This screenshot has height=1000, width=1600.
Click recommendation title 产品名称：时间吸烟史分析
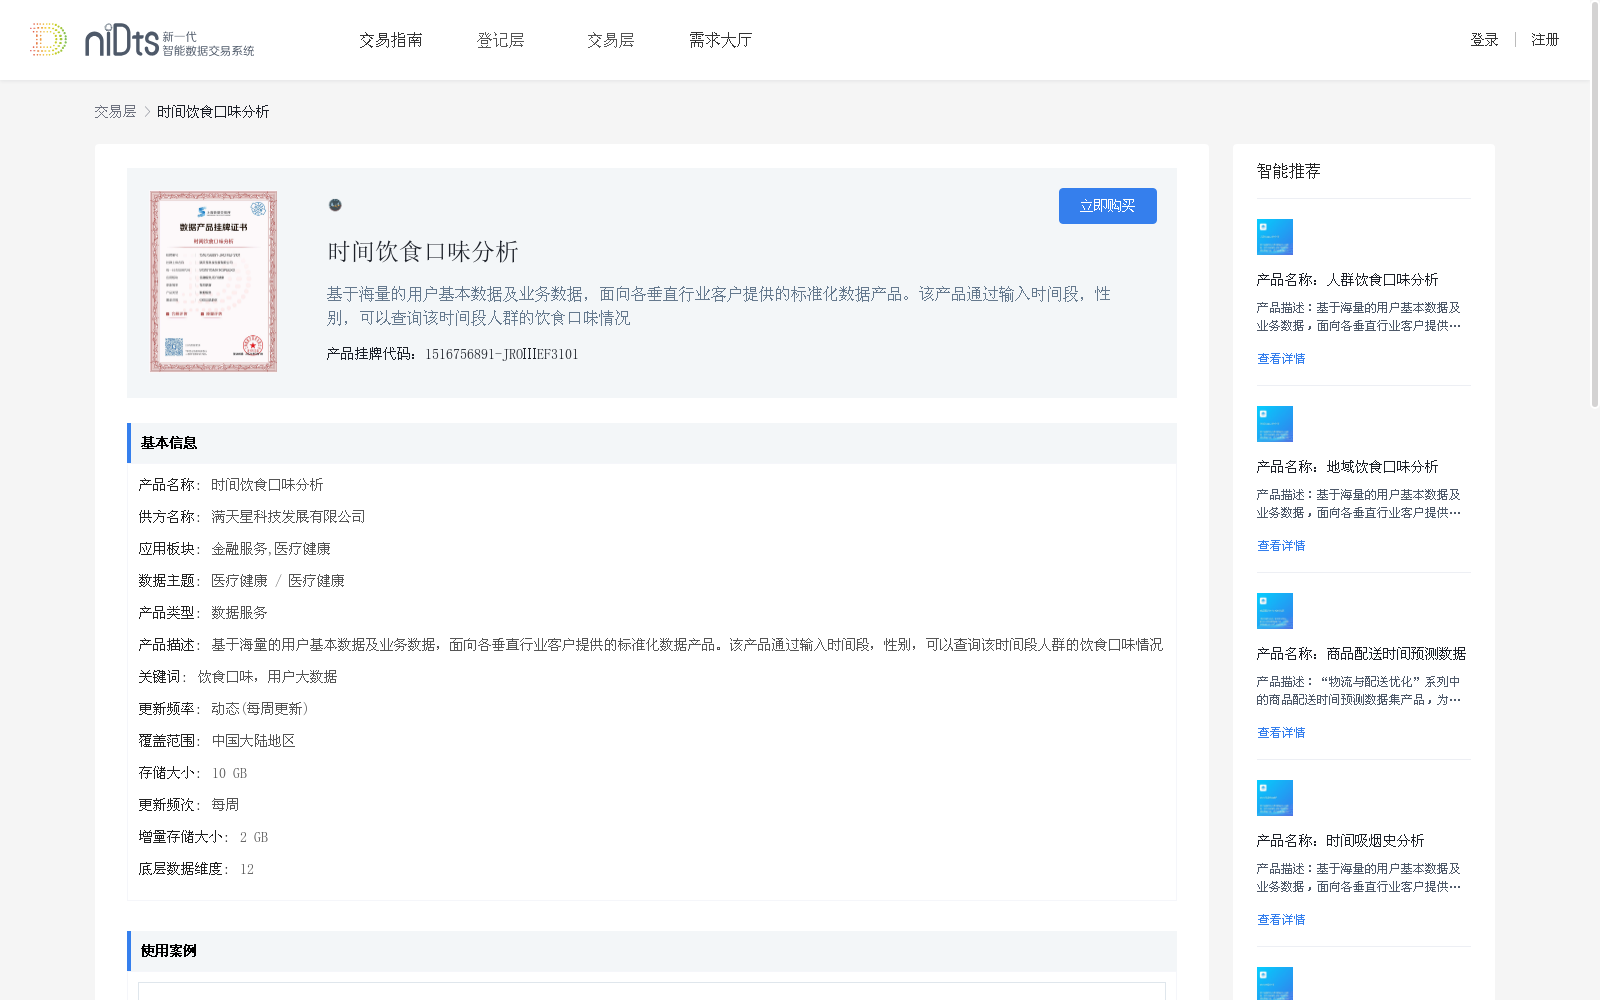(1340, 841)
